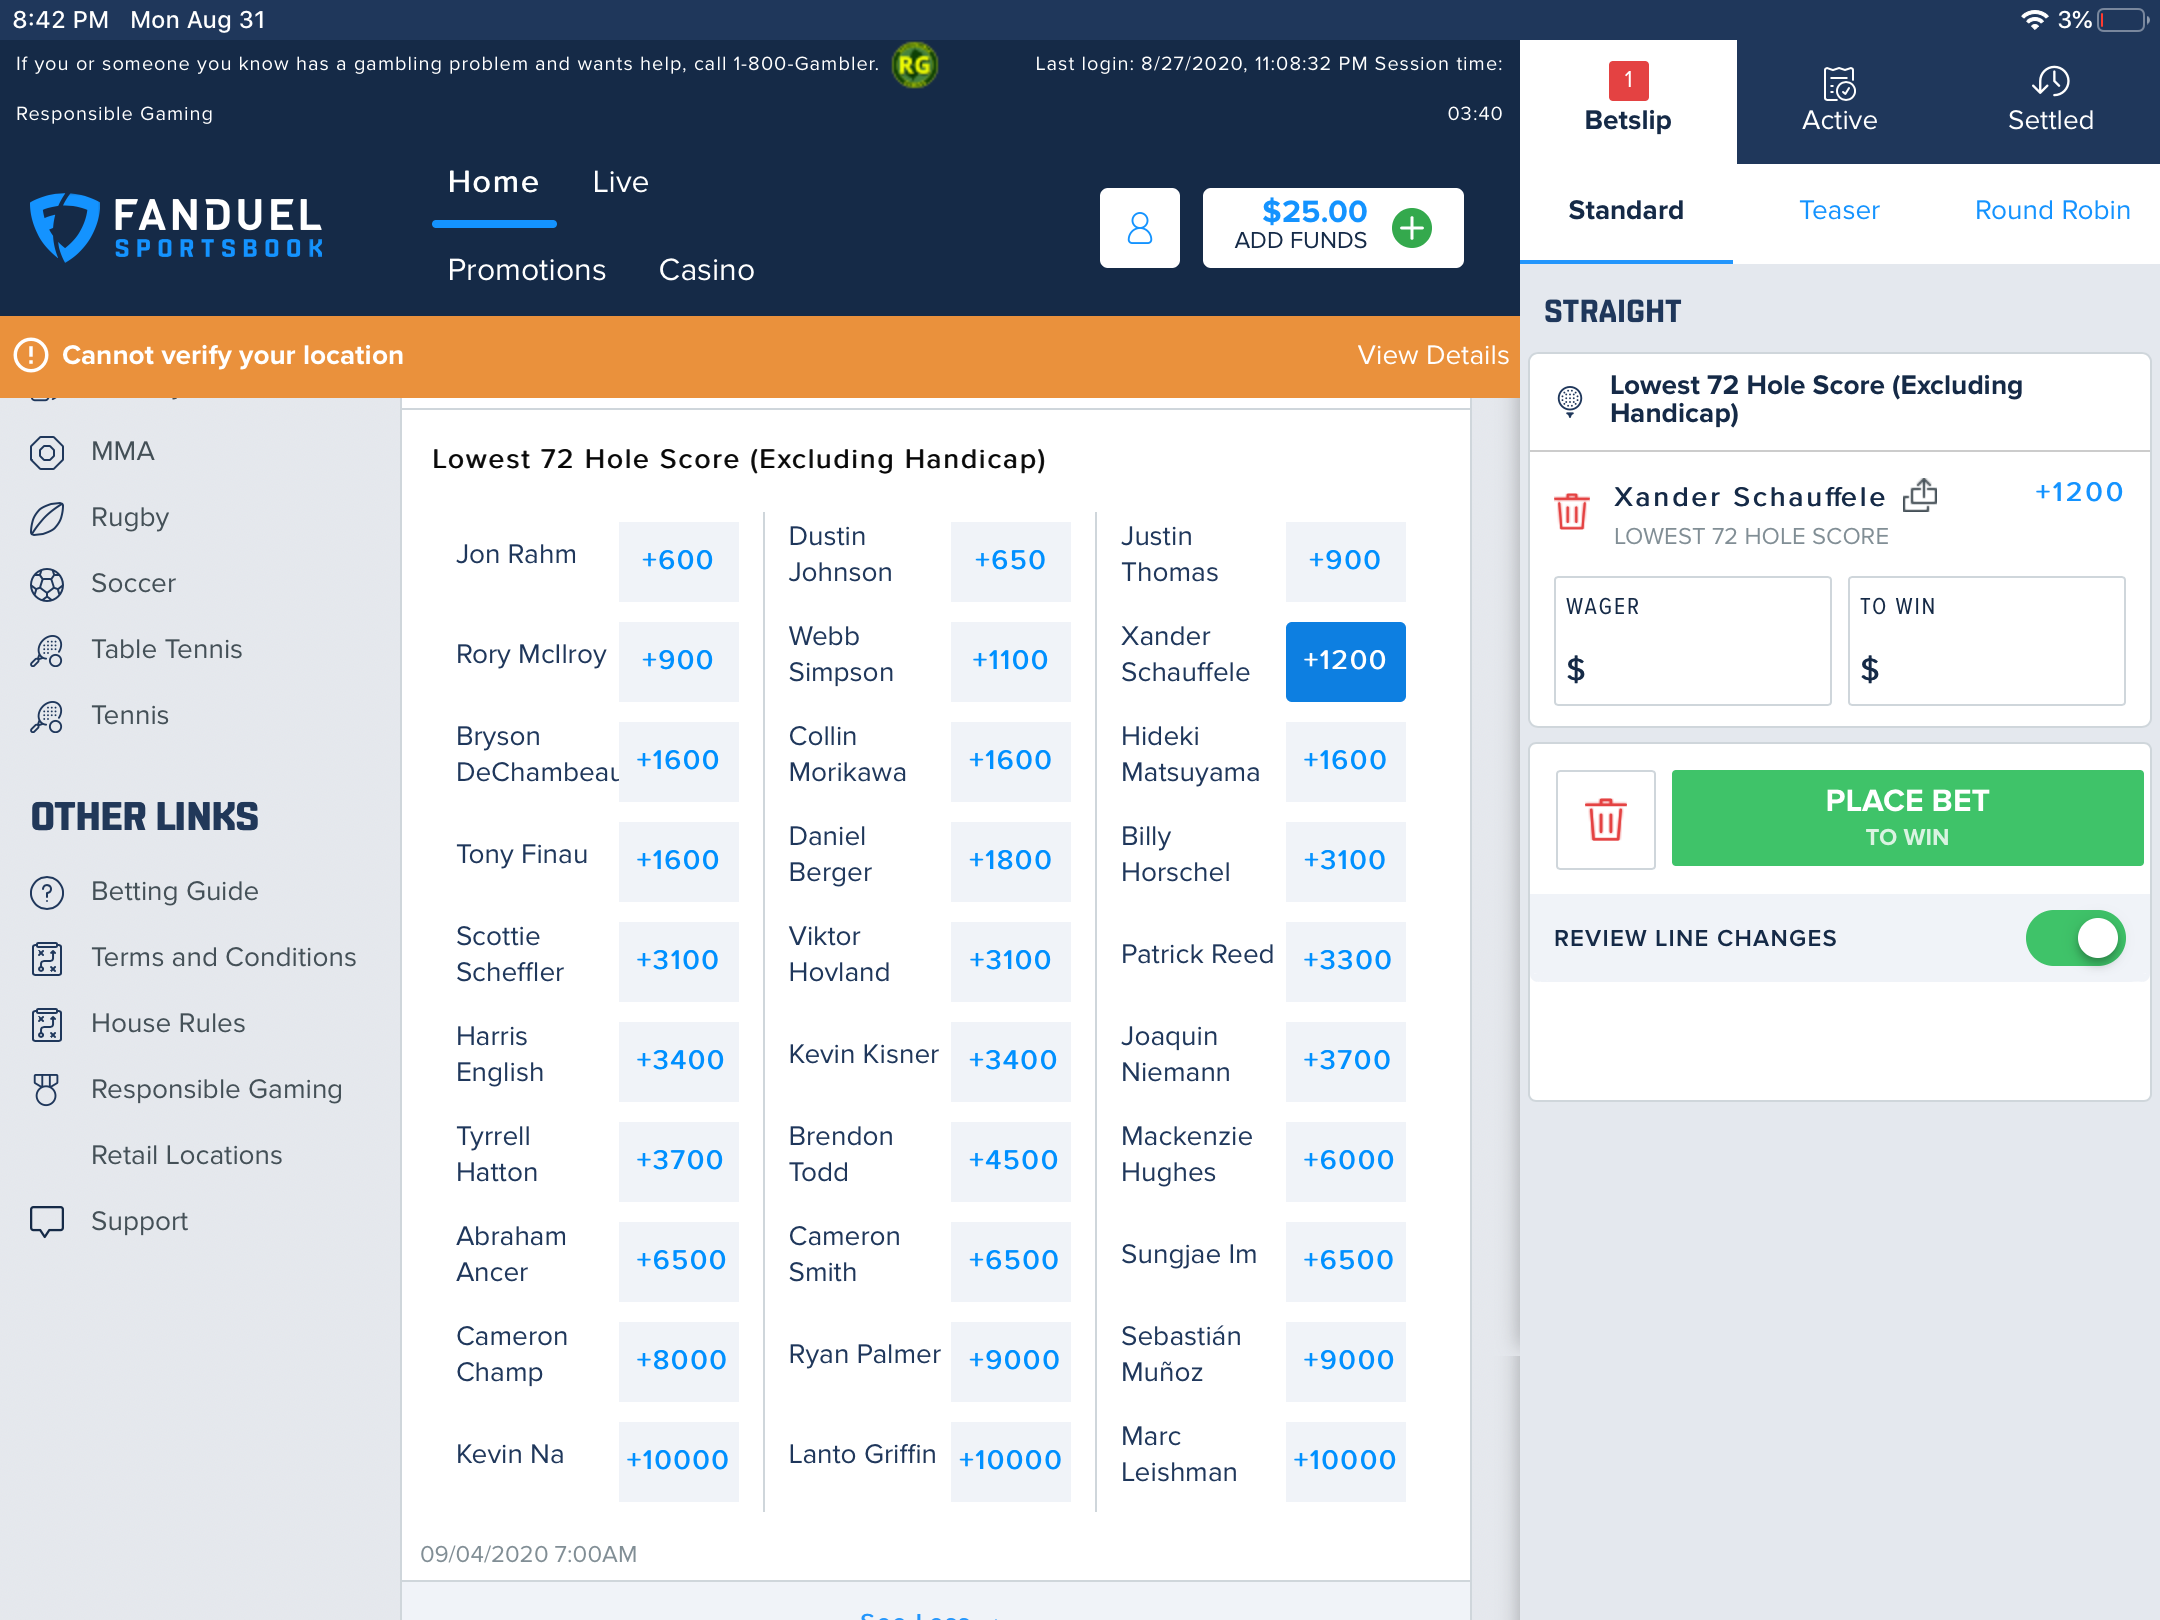This screenshot has height=1620, width=2160.
Task: Select the MMA sport icon
Action: tap(47, 452)
